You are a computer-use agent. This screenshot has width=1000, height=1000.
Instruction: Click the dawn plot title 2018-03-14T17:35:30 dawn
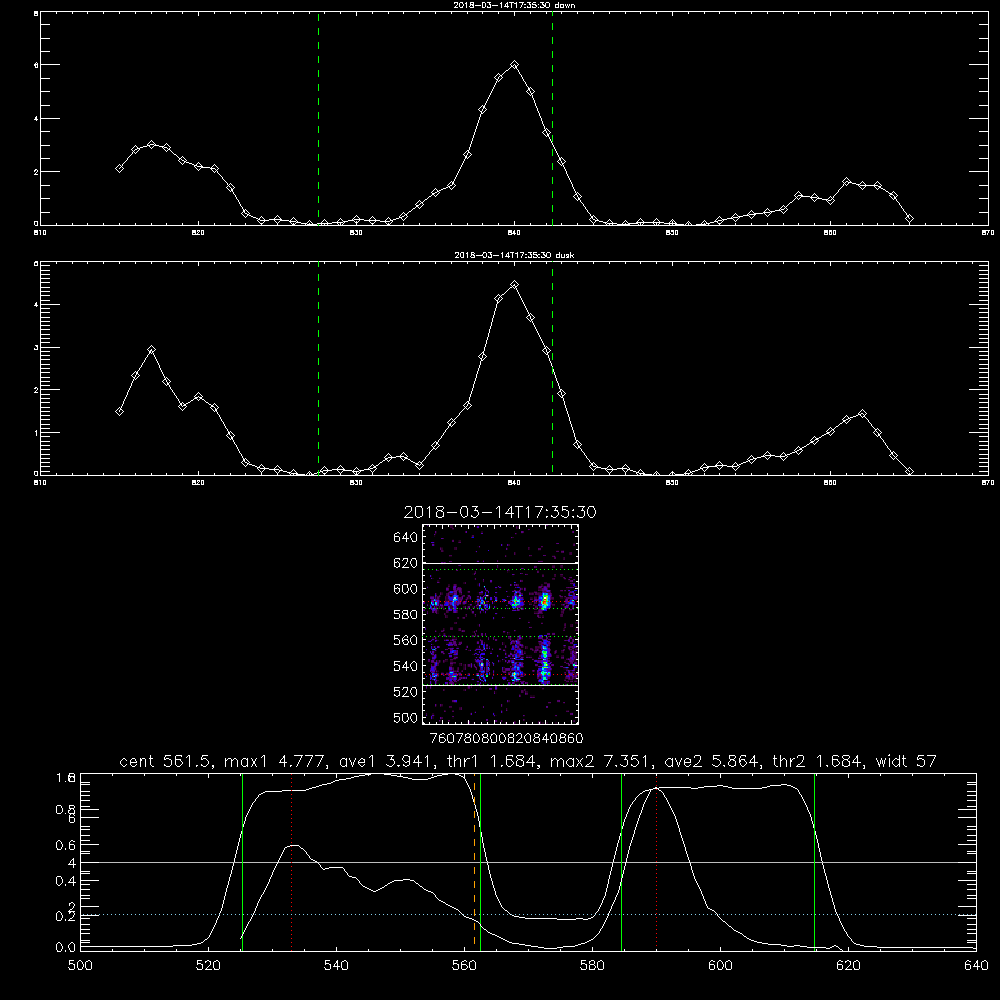click(514, 5)
